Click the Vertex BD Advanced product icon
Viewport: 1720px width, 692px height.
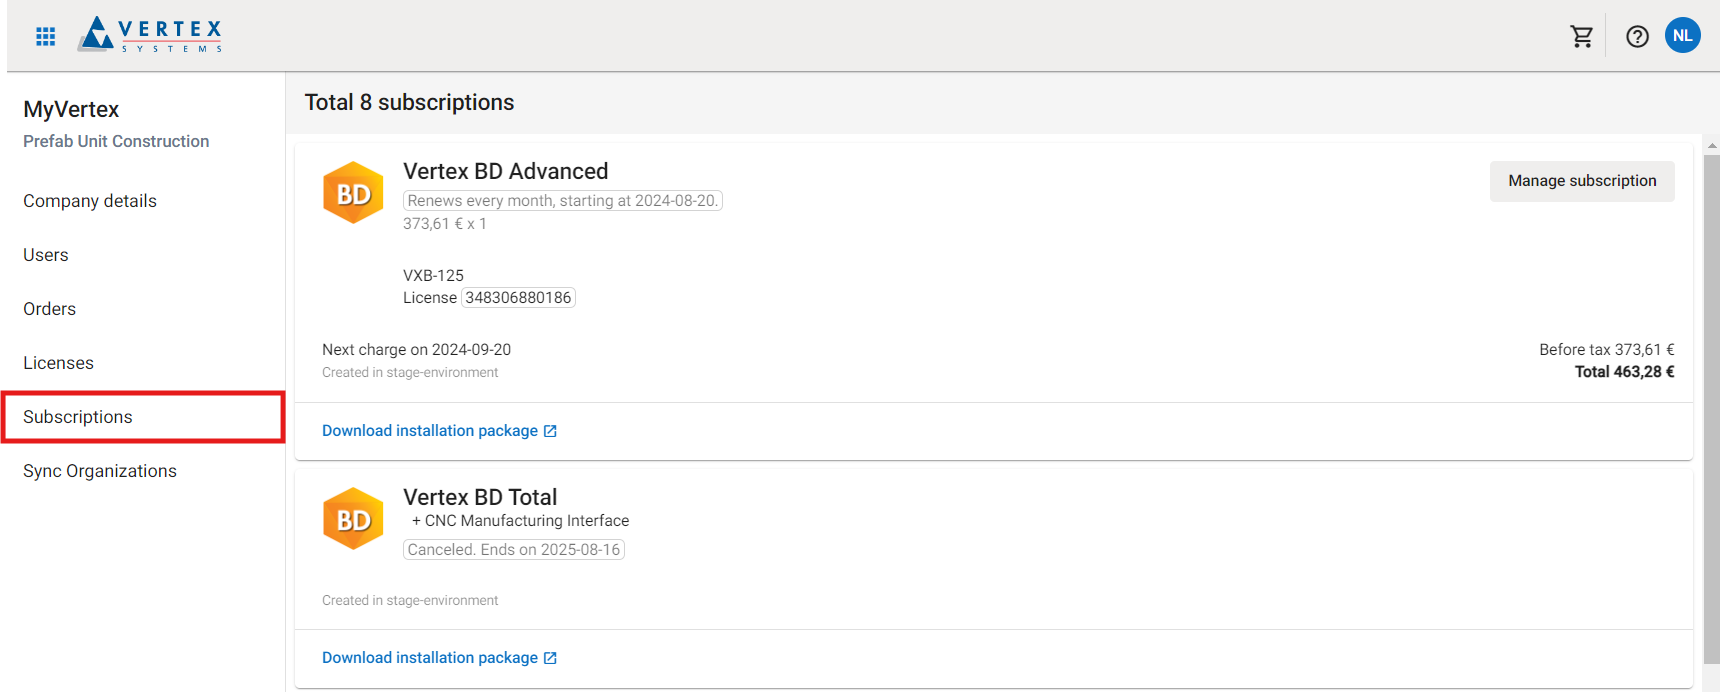353,193
